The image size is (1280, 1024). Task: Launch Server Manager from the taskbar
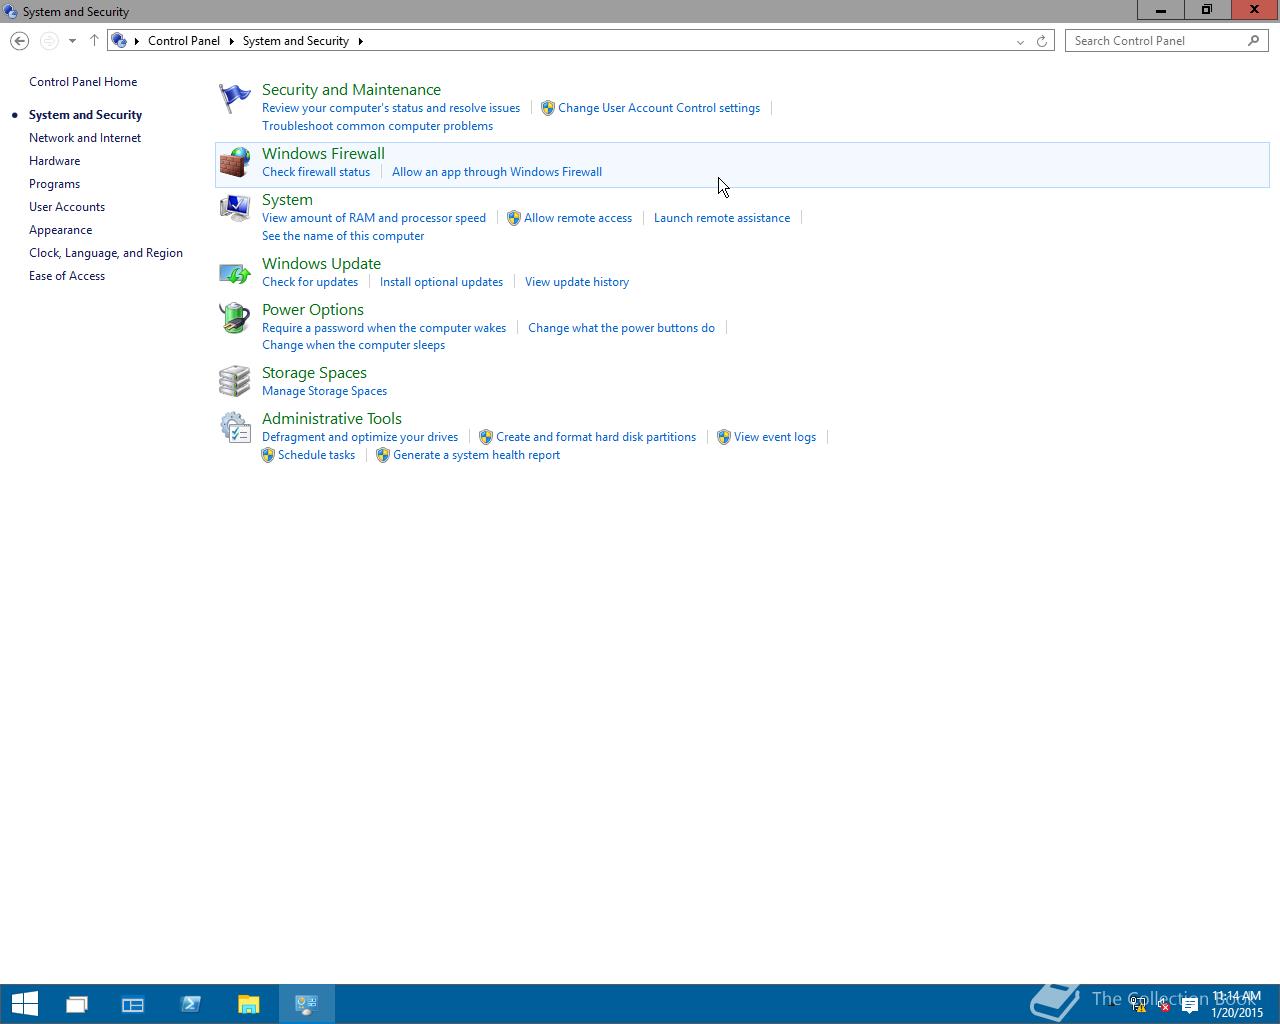click(x=133, y=1004)
